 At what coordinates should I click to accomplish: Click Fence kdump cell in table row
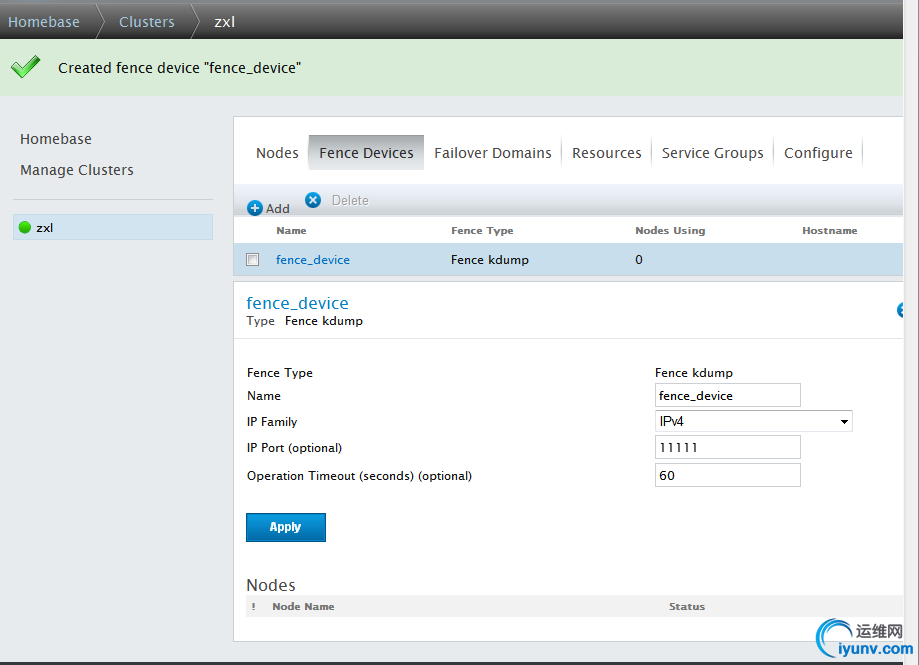coord(490,260)
